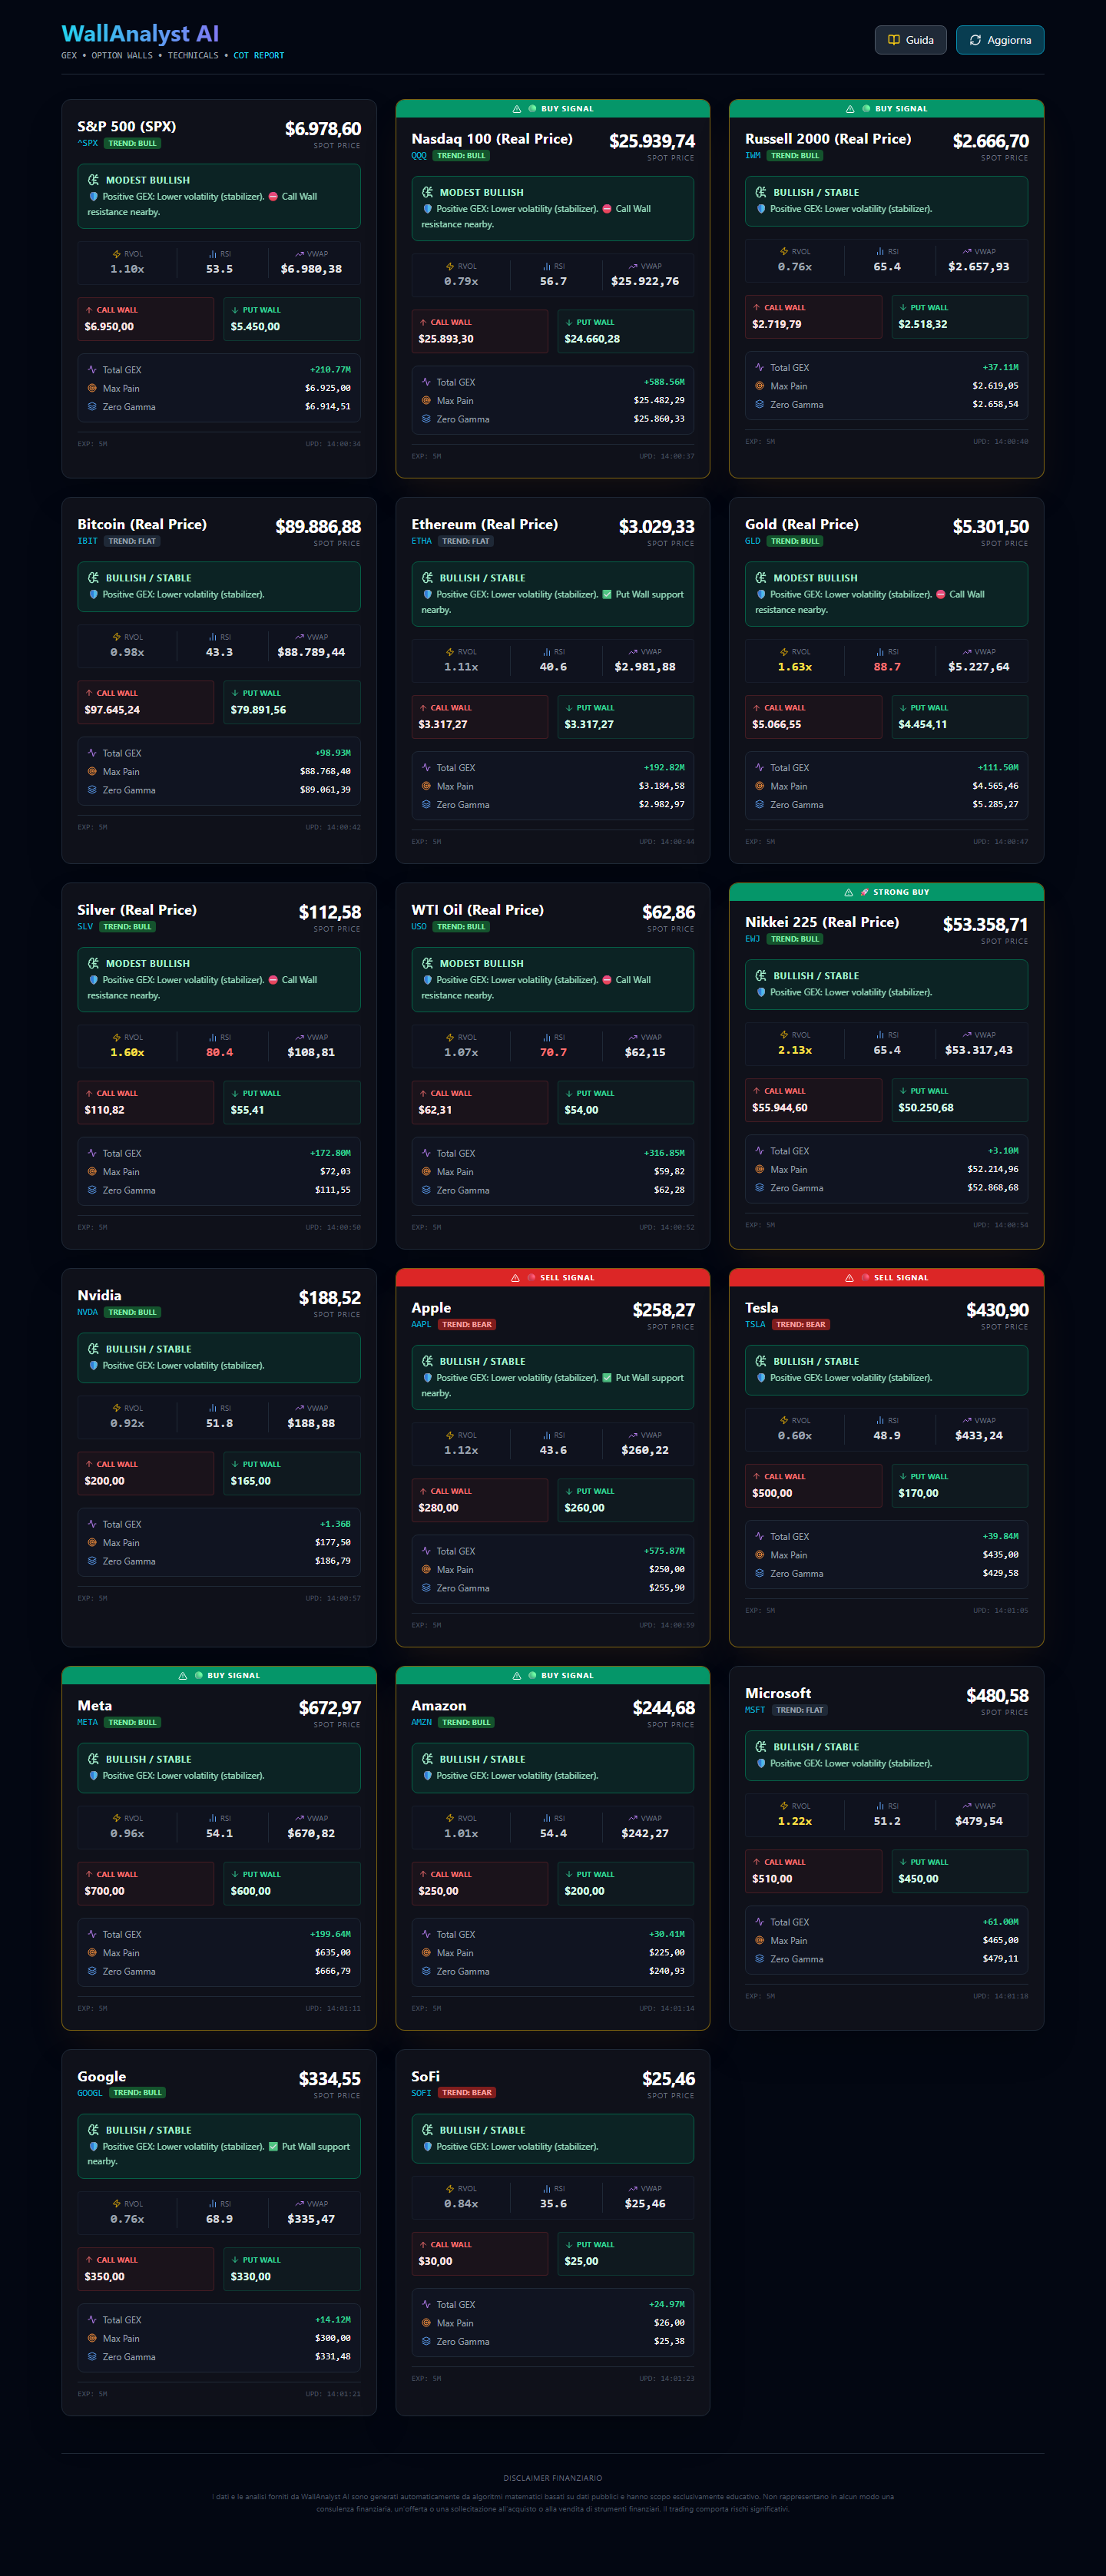Viewport: 1106px width, 2576px height.
Task: Open the Guida help button
Action: pos(910,40)
